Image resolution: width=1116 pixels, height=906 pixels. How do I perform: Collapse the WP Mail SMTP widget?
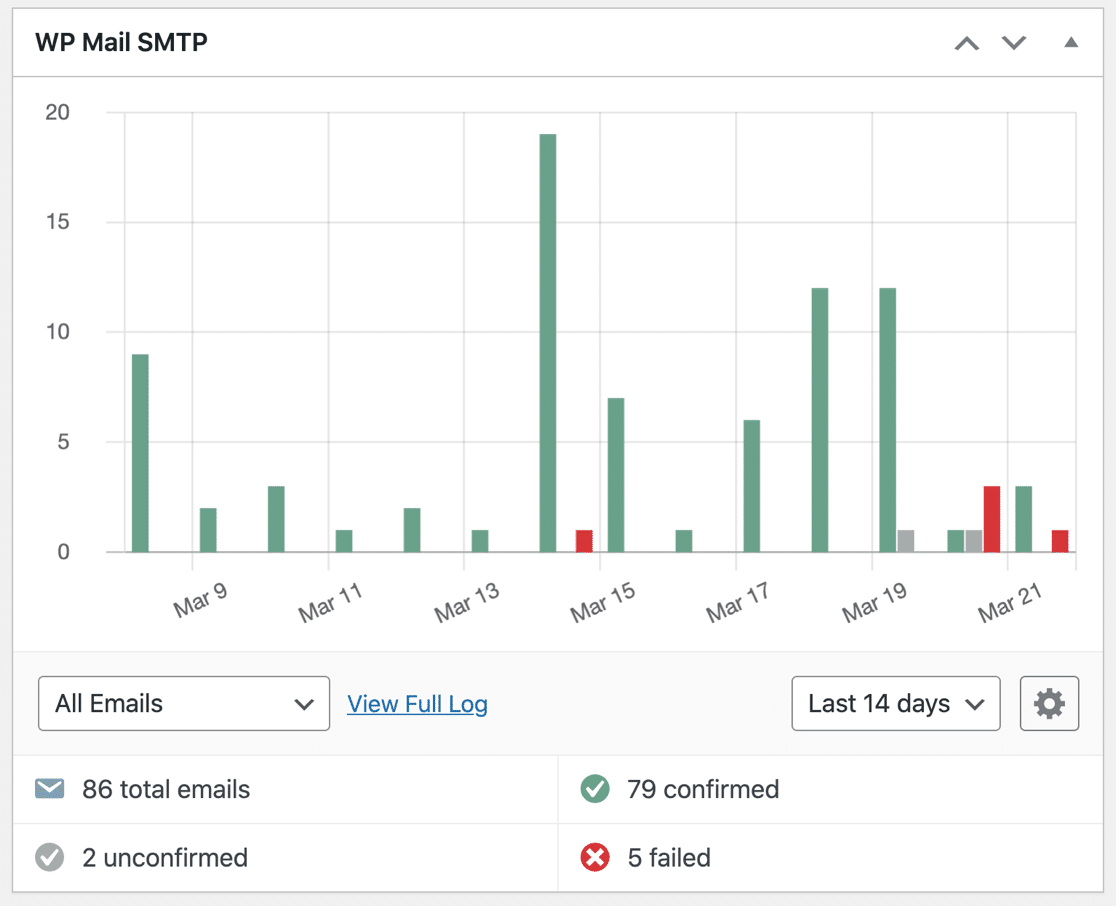pyautogui.click(x=1069, y=43)
